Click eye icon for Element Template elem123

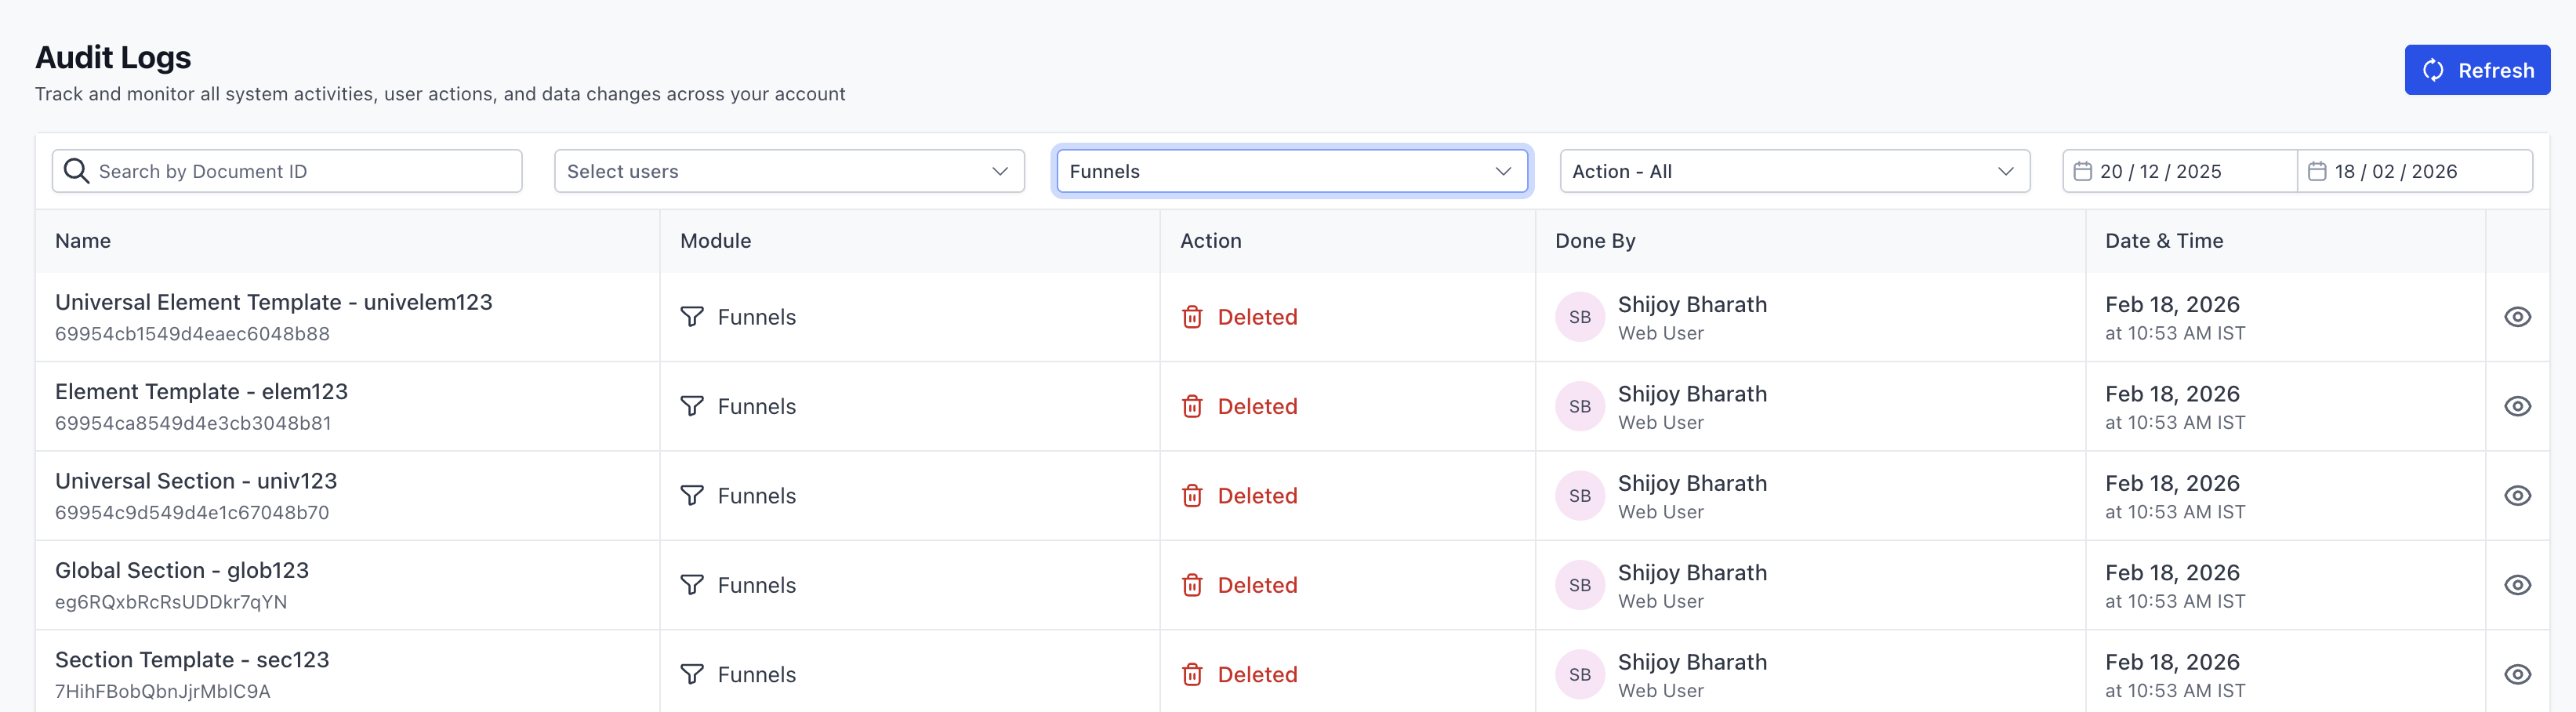pyautogui.click(x=2517, y=406)
